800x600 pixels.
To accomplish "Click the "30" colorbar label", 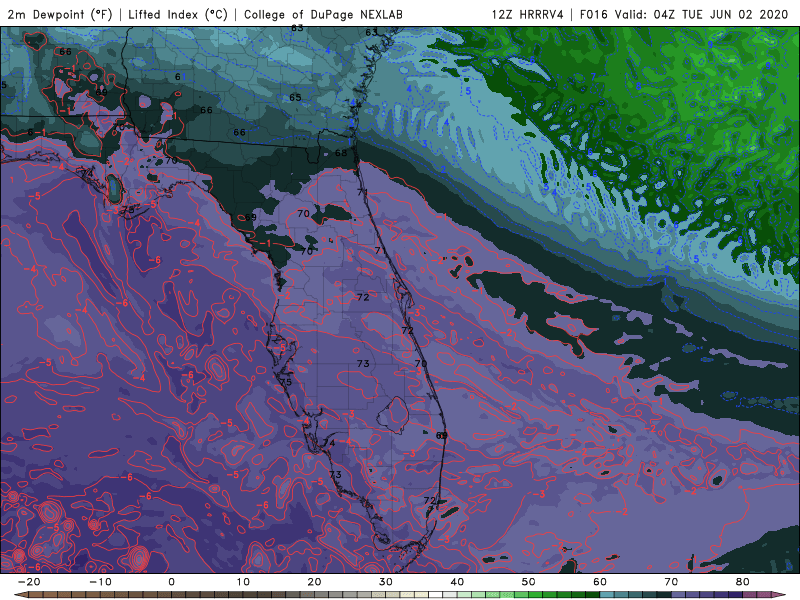I will [x=386, y=582].
